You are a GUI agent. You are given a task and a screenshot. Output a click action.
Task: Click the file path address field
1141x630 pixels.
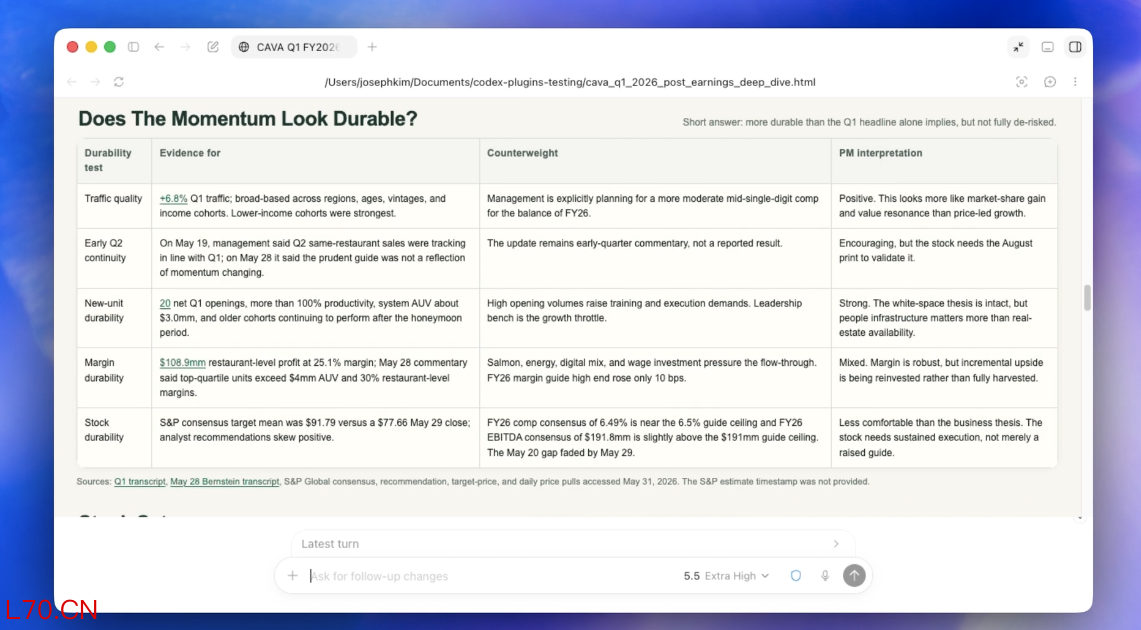[x=570, y=82]
